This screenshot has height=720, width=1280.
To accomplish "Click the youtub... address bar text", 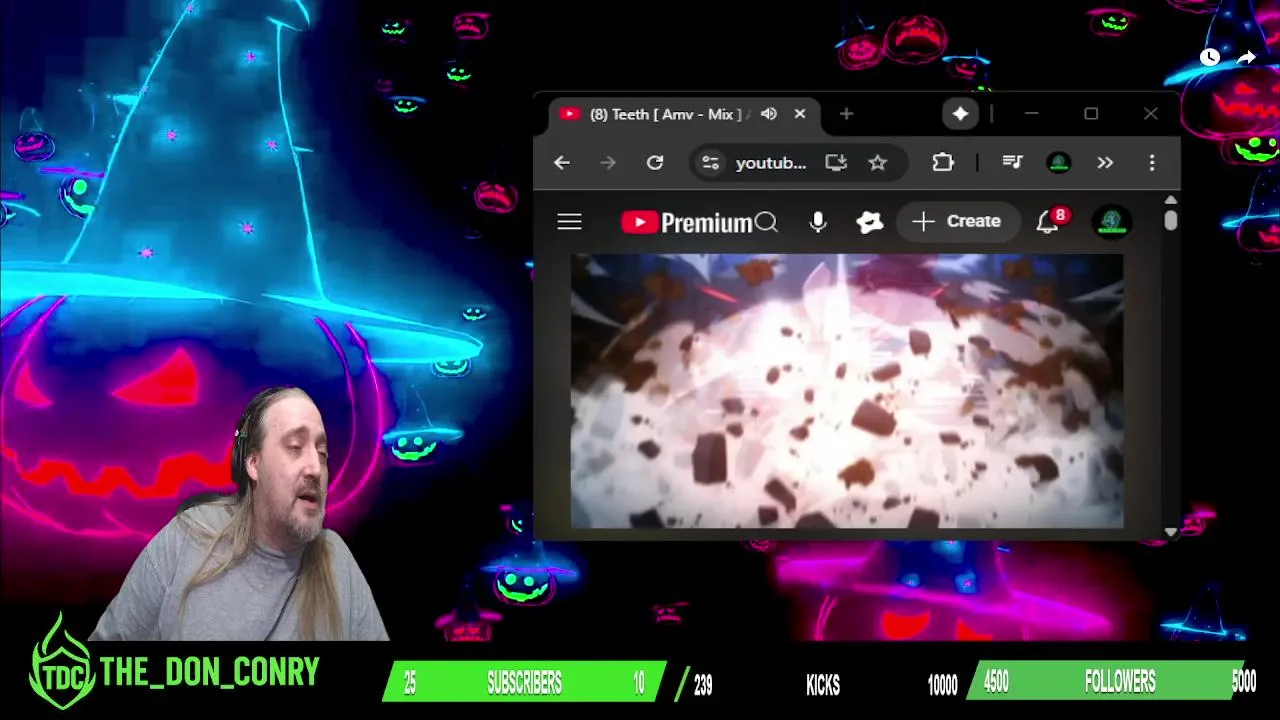I will click(x=771, y=163).
